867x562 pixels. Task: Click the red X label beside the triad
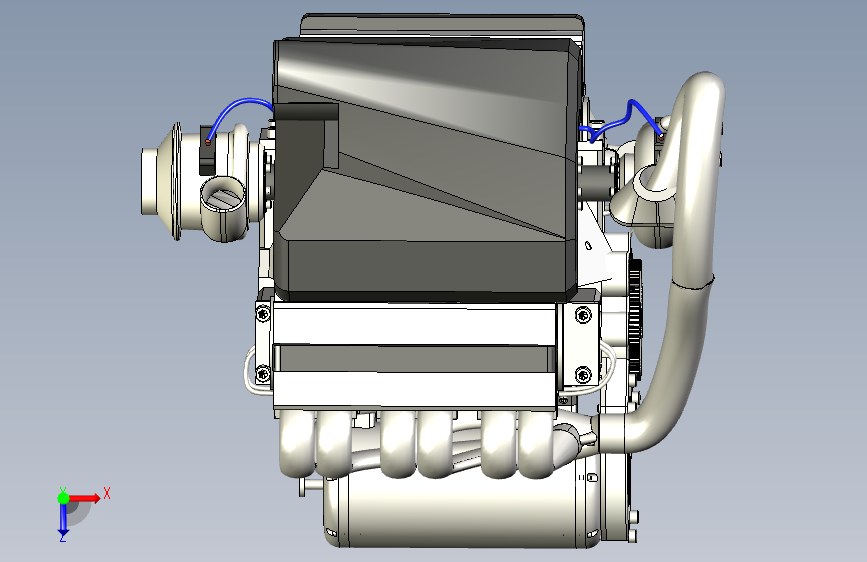click(x=107, y=493)
